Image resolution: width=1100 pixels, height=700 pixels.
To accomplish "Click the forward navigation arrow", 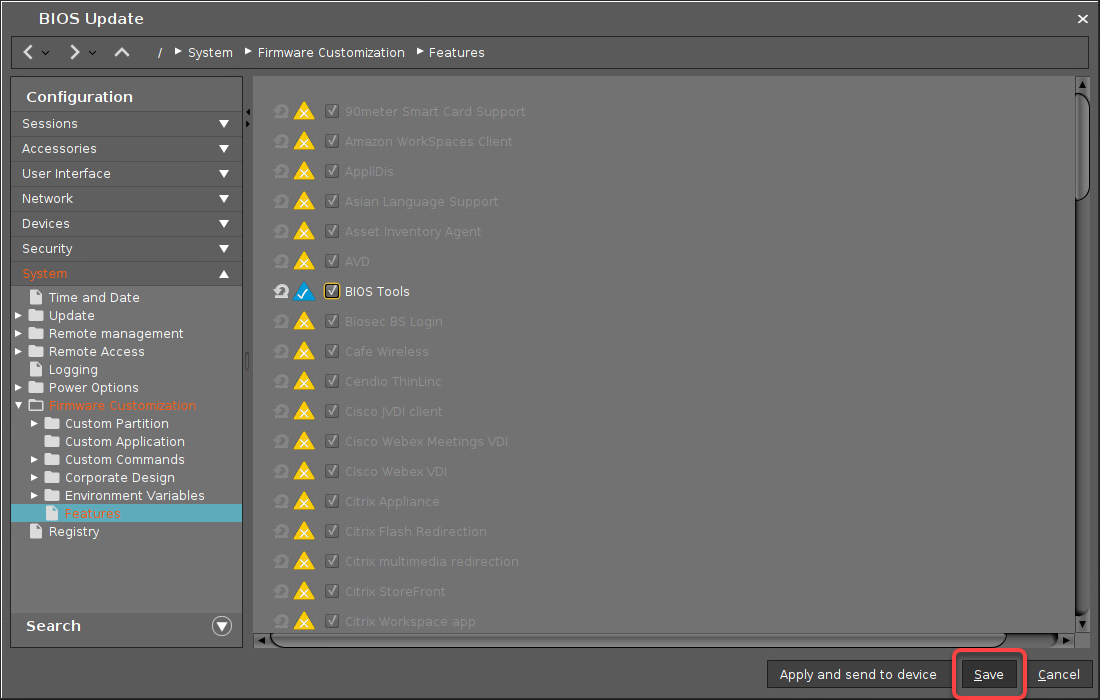I will tap(75, 52).
